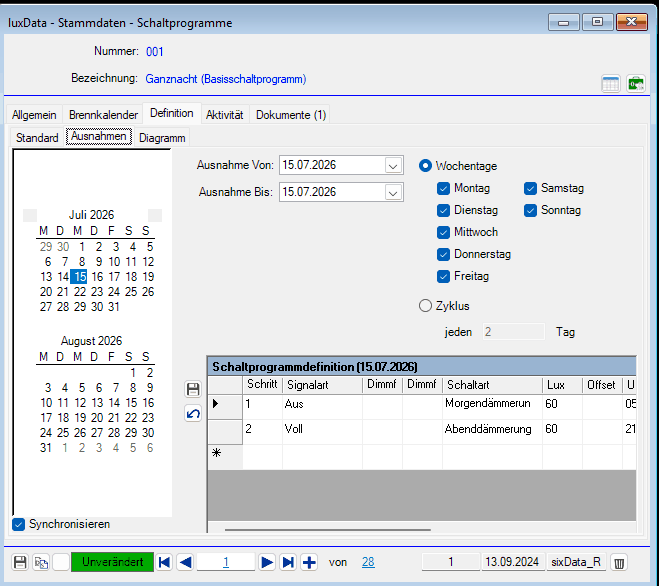659x586 pixels.
Task: Delete the record with the trash icon
Action: (619, 562)
